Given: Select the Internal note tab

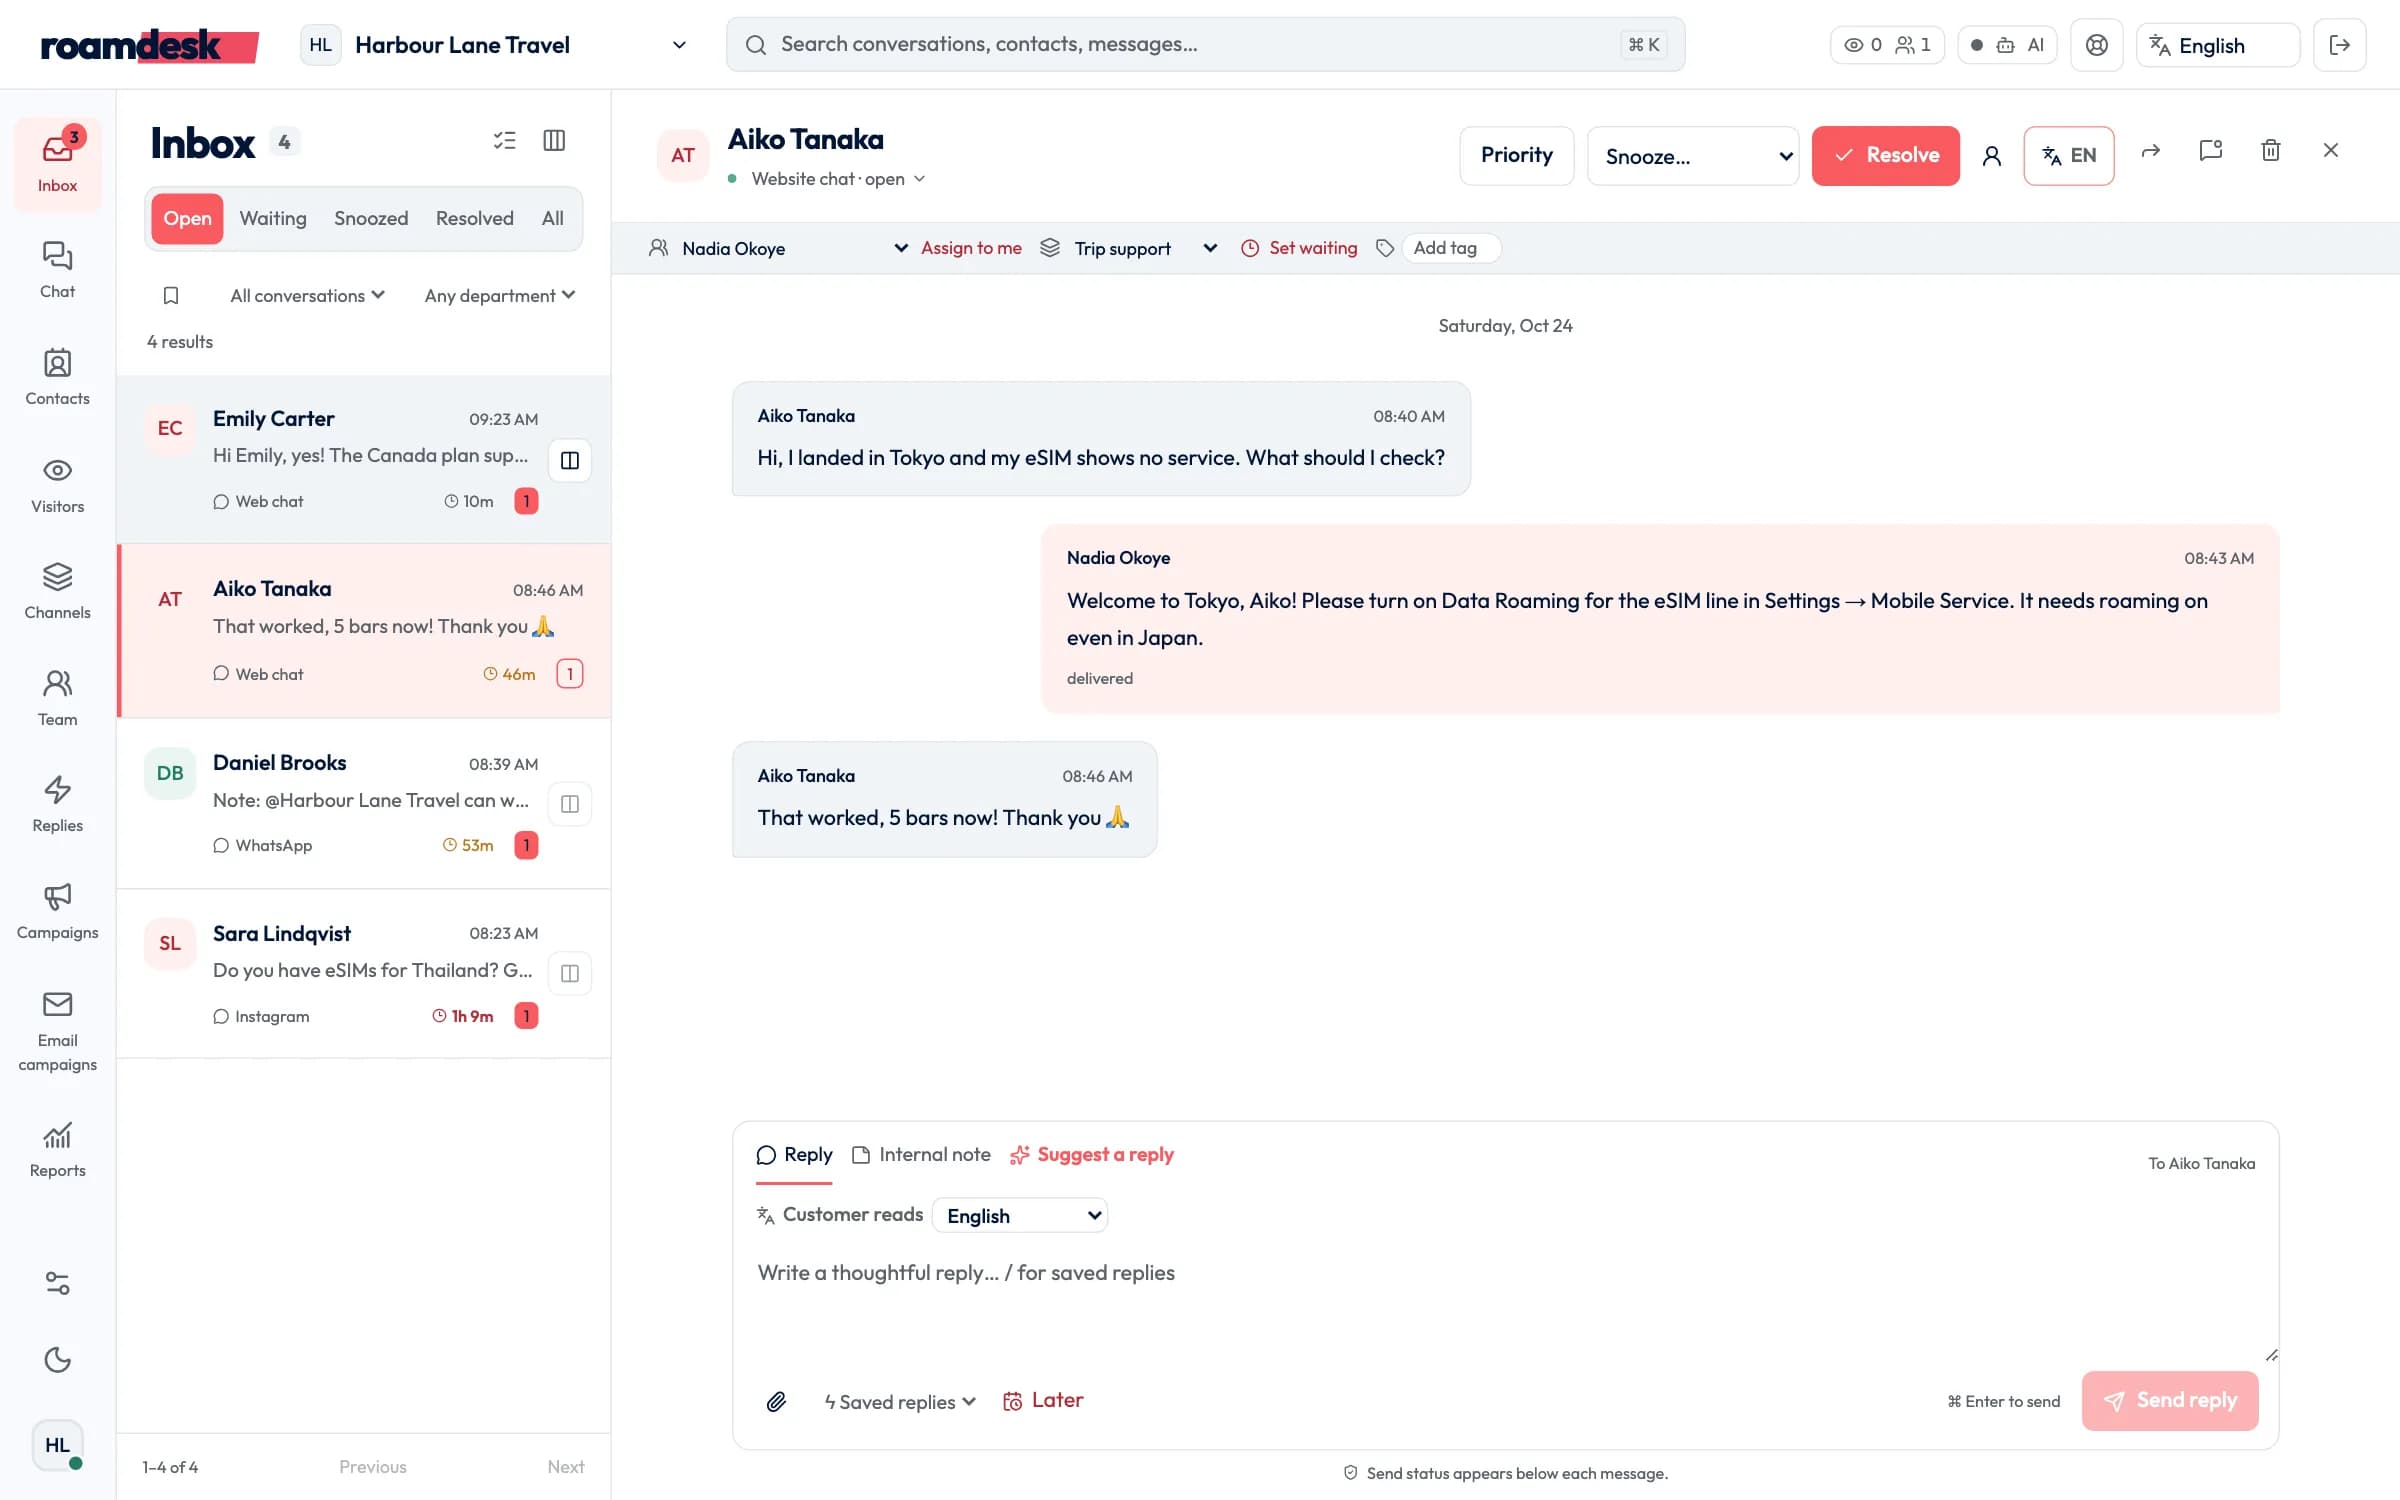Looking at the screenshot, I should coord(922,1155).
